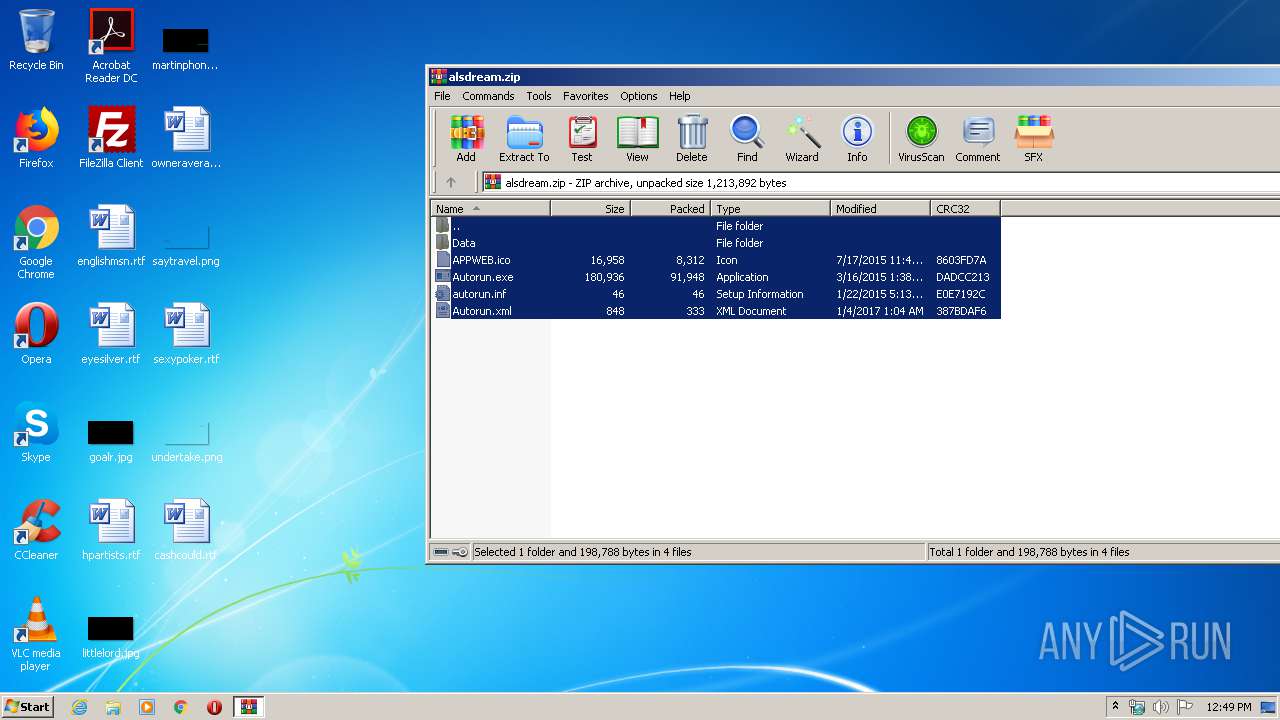
Task: Select the Autorun.xml file
Action: [x=715, y=311]
